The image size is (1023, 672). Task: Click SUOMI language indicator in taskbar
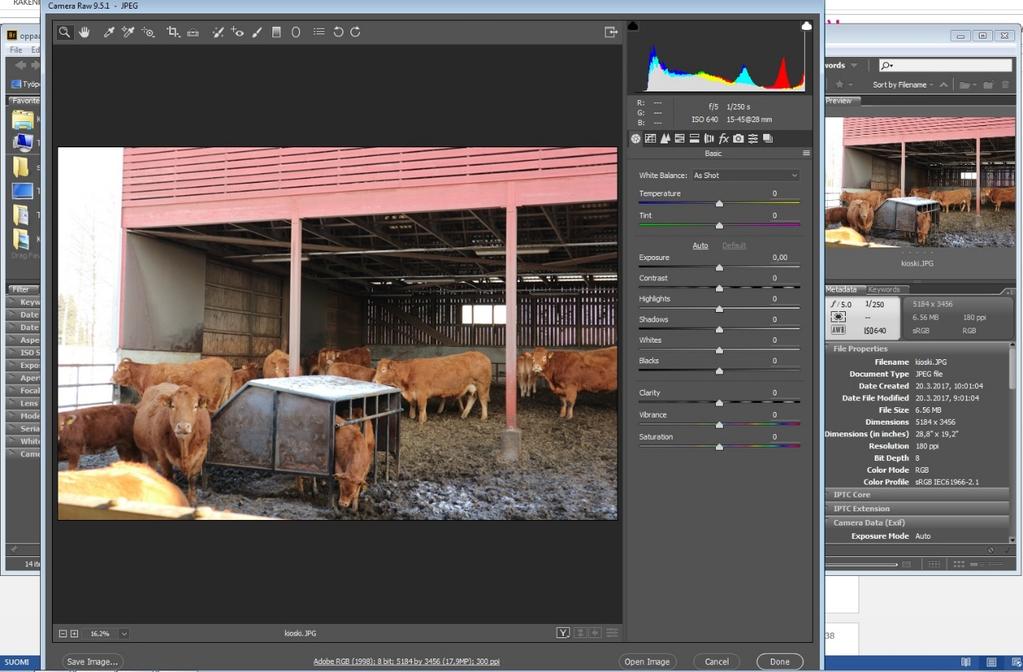pos(17,662)
